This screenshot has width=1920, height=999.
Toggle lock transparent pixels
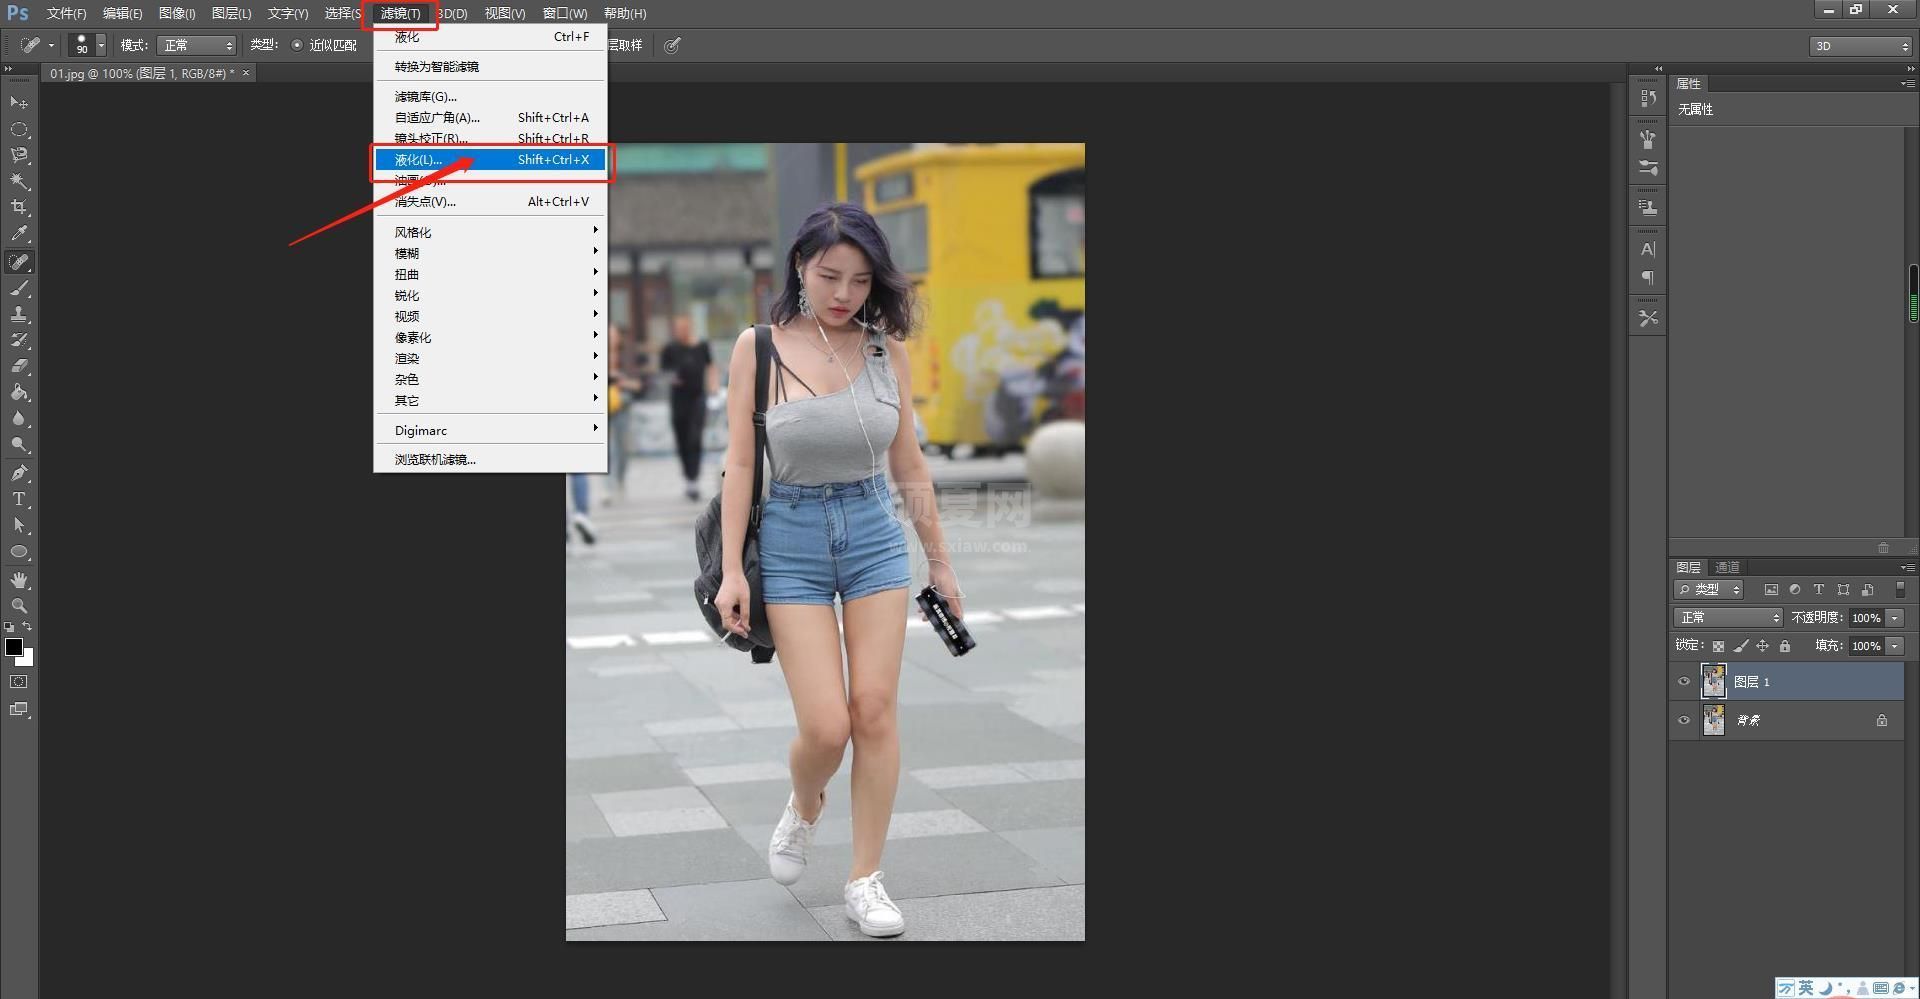tap(1718, 646)
